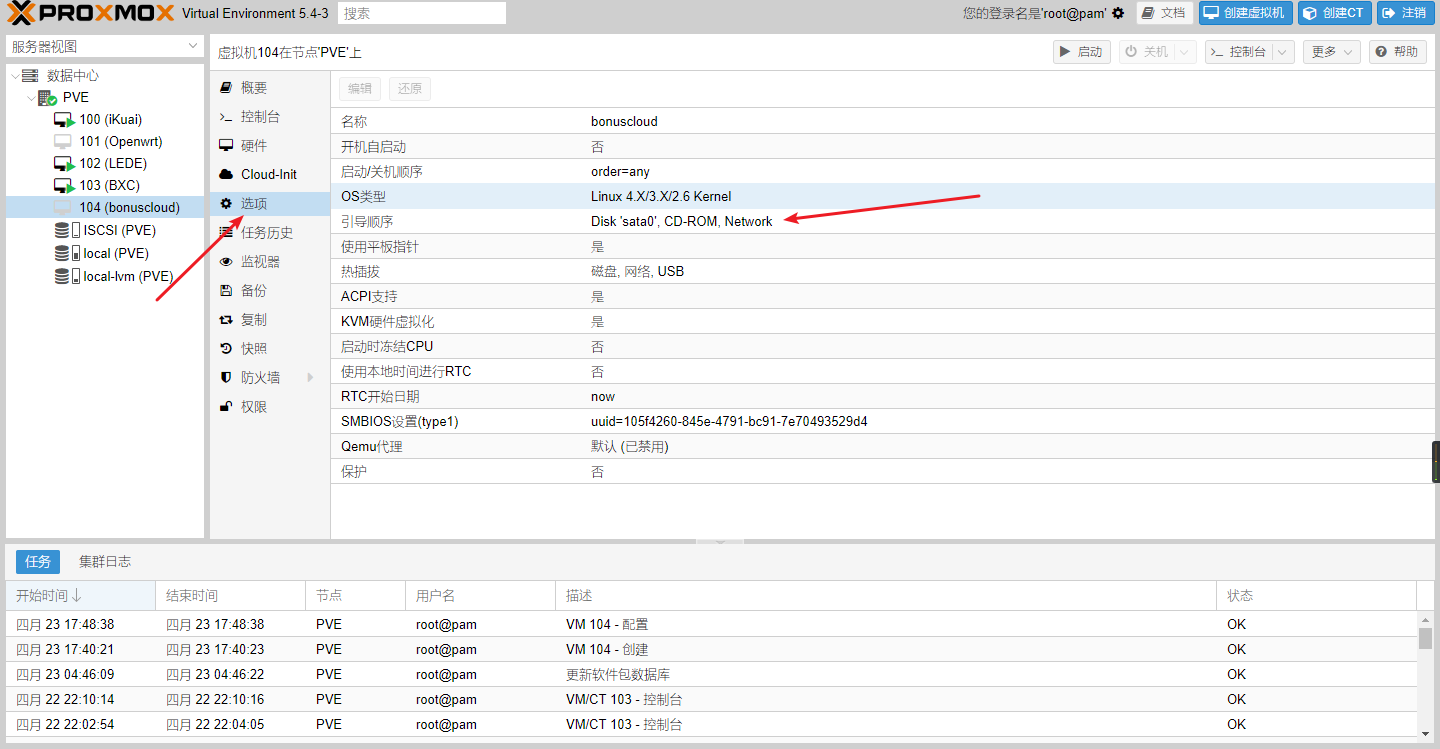Select the 更新软件包数据库 task row
Image resolution: width=1440 pixels, height=749 pixels.
coord(711,674)
